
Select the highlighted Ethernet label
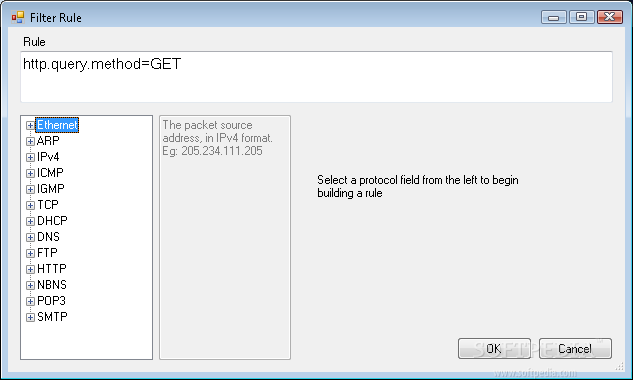coord(57,125)
